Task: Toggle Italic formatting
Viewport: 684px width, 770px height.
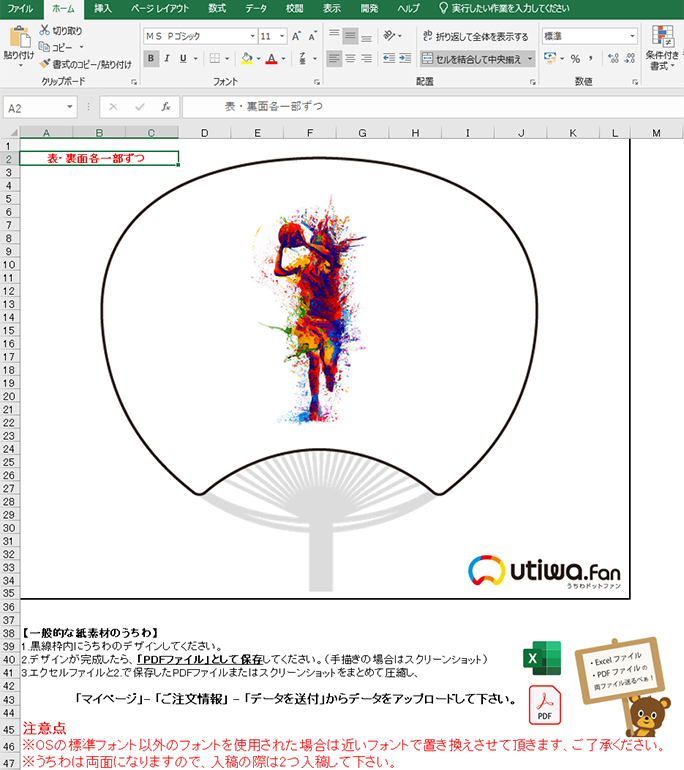Action: tap(169, 59)
